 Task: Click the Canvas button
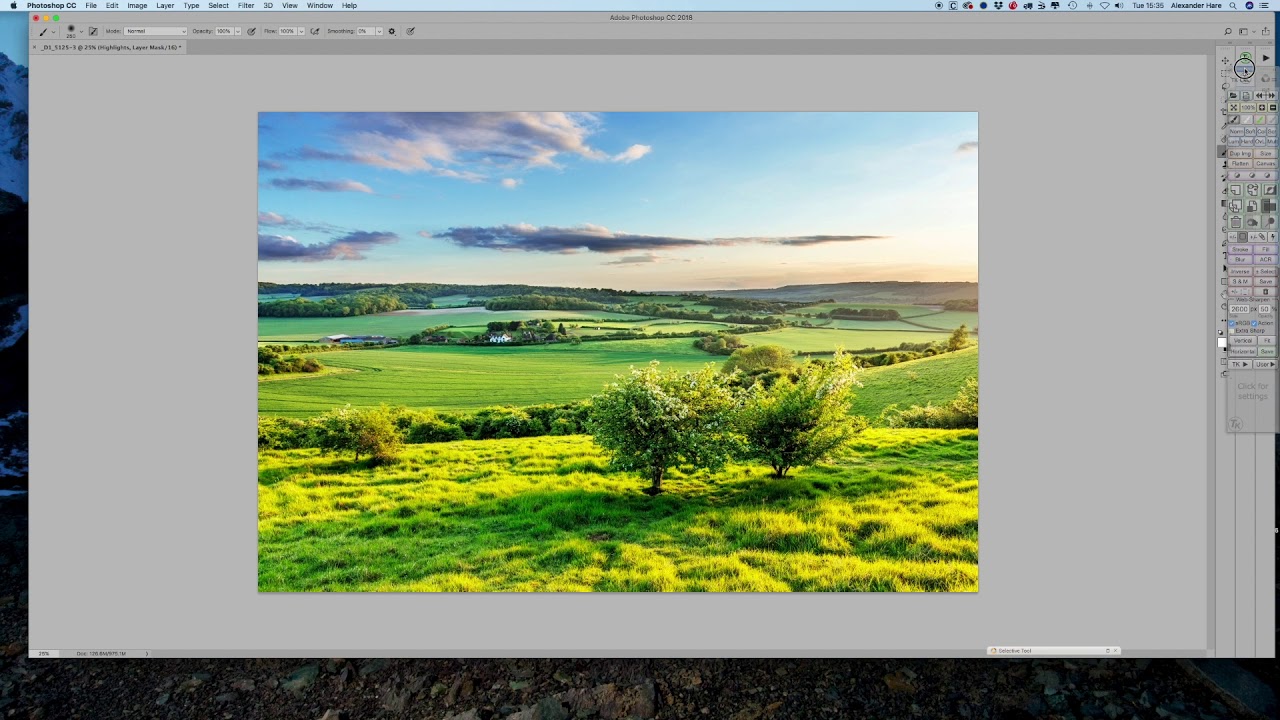pos(1265,164)
